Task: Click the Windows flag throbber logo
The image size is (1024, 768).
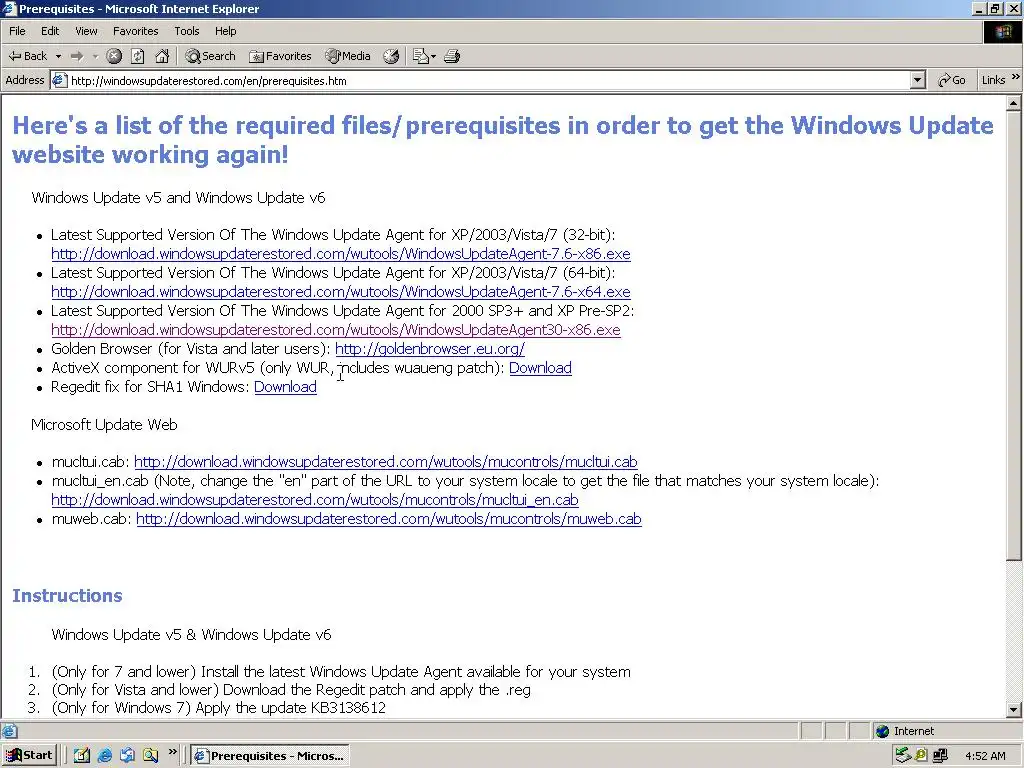Action: pyautogui.click(x=1002, y=32)
